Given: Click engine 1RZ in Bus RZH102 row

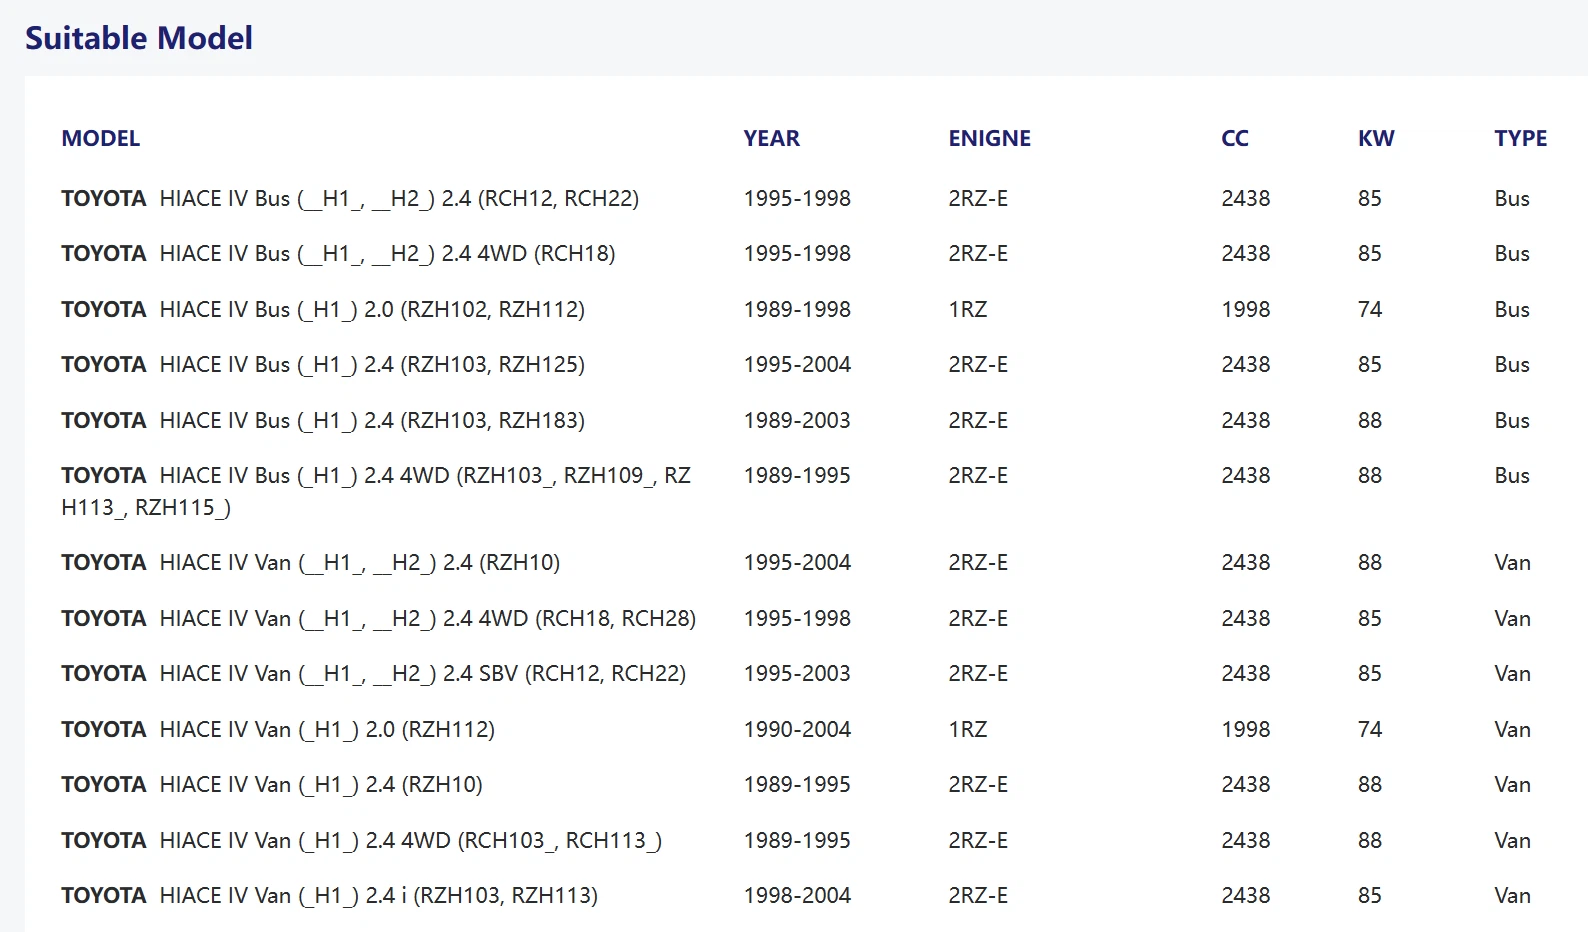Looking at the screenshot, I should tap(968, 309).
